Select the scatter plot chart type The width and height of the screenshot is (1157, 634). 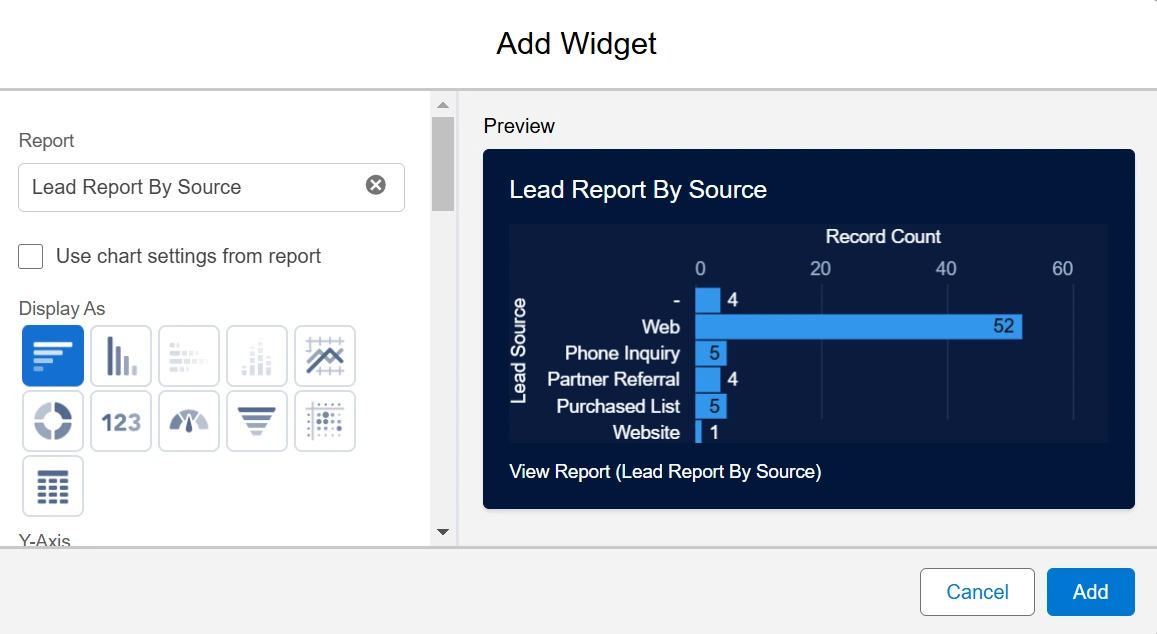pos(325,421)
